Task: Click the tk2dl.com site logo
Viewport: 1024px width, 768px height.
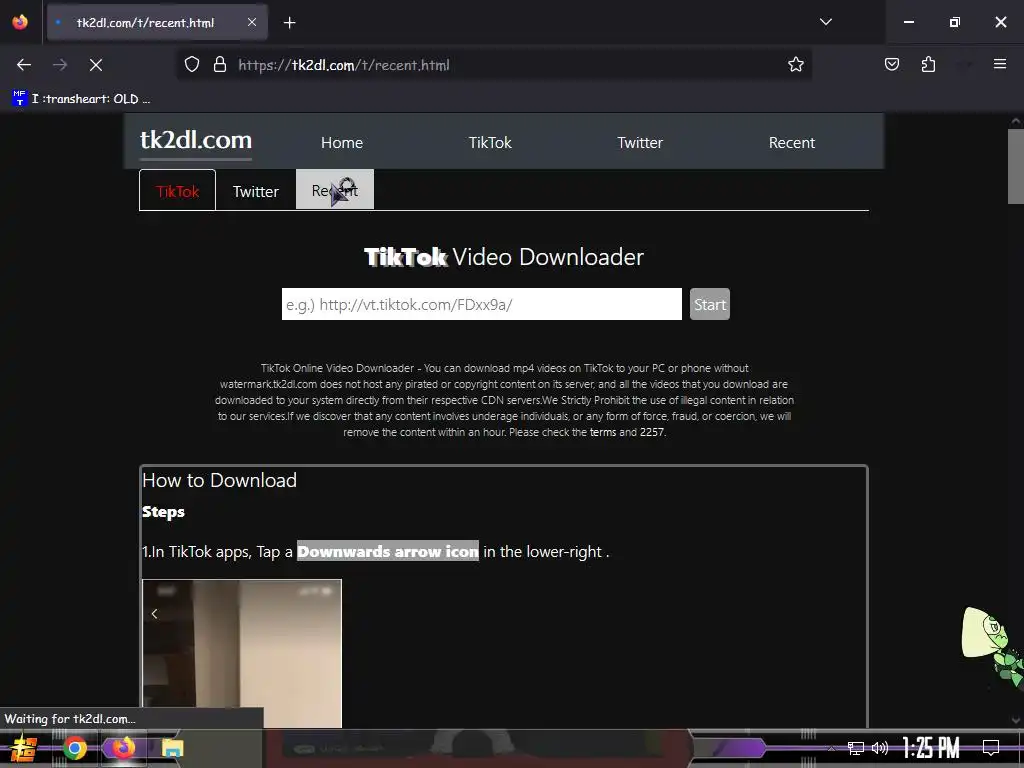Action: click(x=196, y=140)
